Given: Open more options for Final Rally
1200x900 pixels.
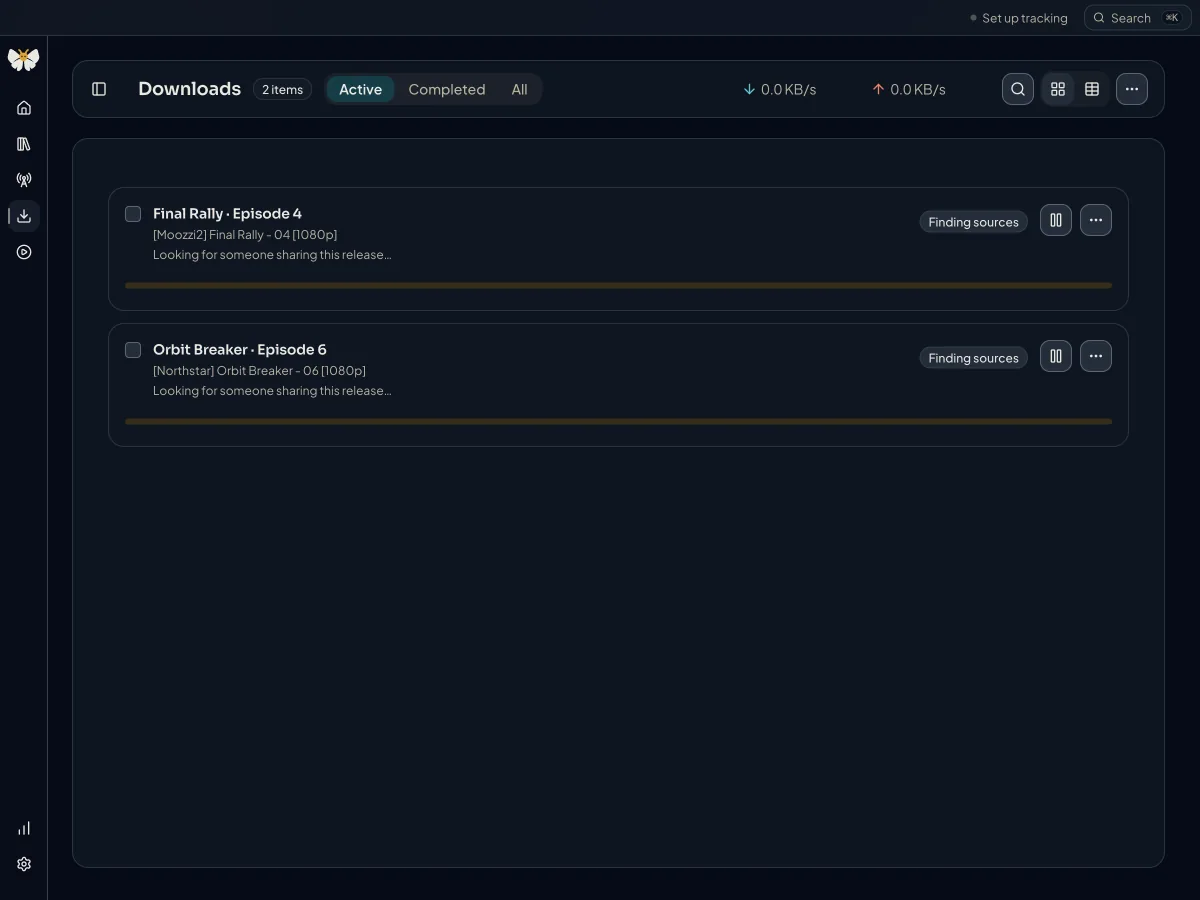Looking at the screenshot, I should tap(1096, 220).
